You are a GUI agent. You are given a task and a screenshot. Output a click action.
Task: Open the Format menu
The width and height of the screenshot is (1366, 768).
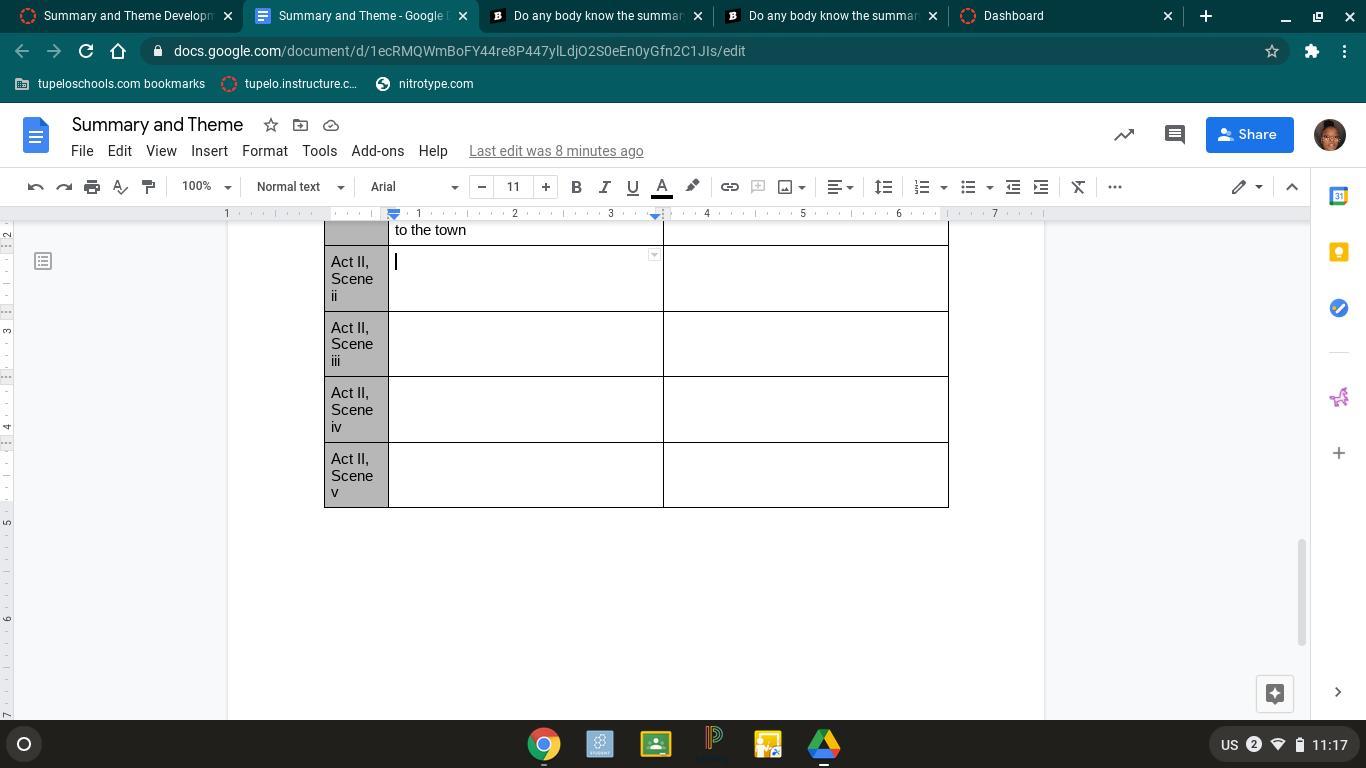pos(264,151)
